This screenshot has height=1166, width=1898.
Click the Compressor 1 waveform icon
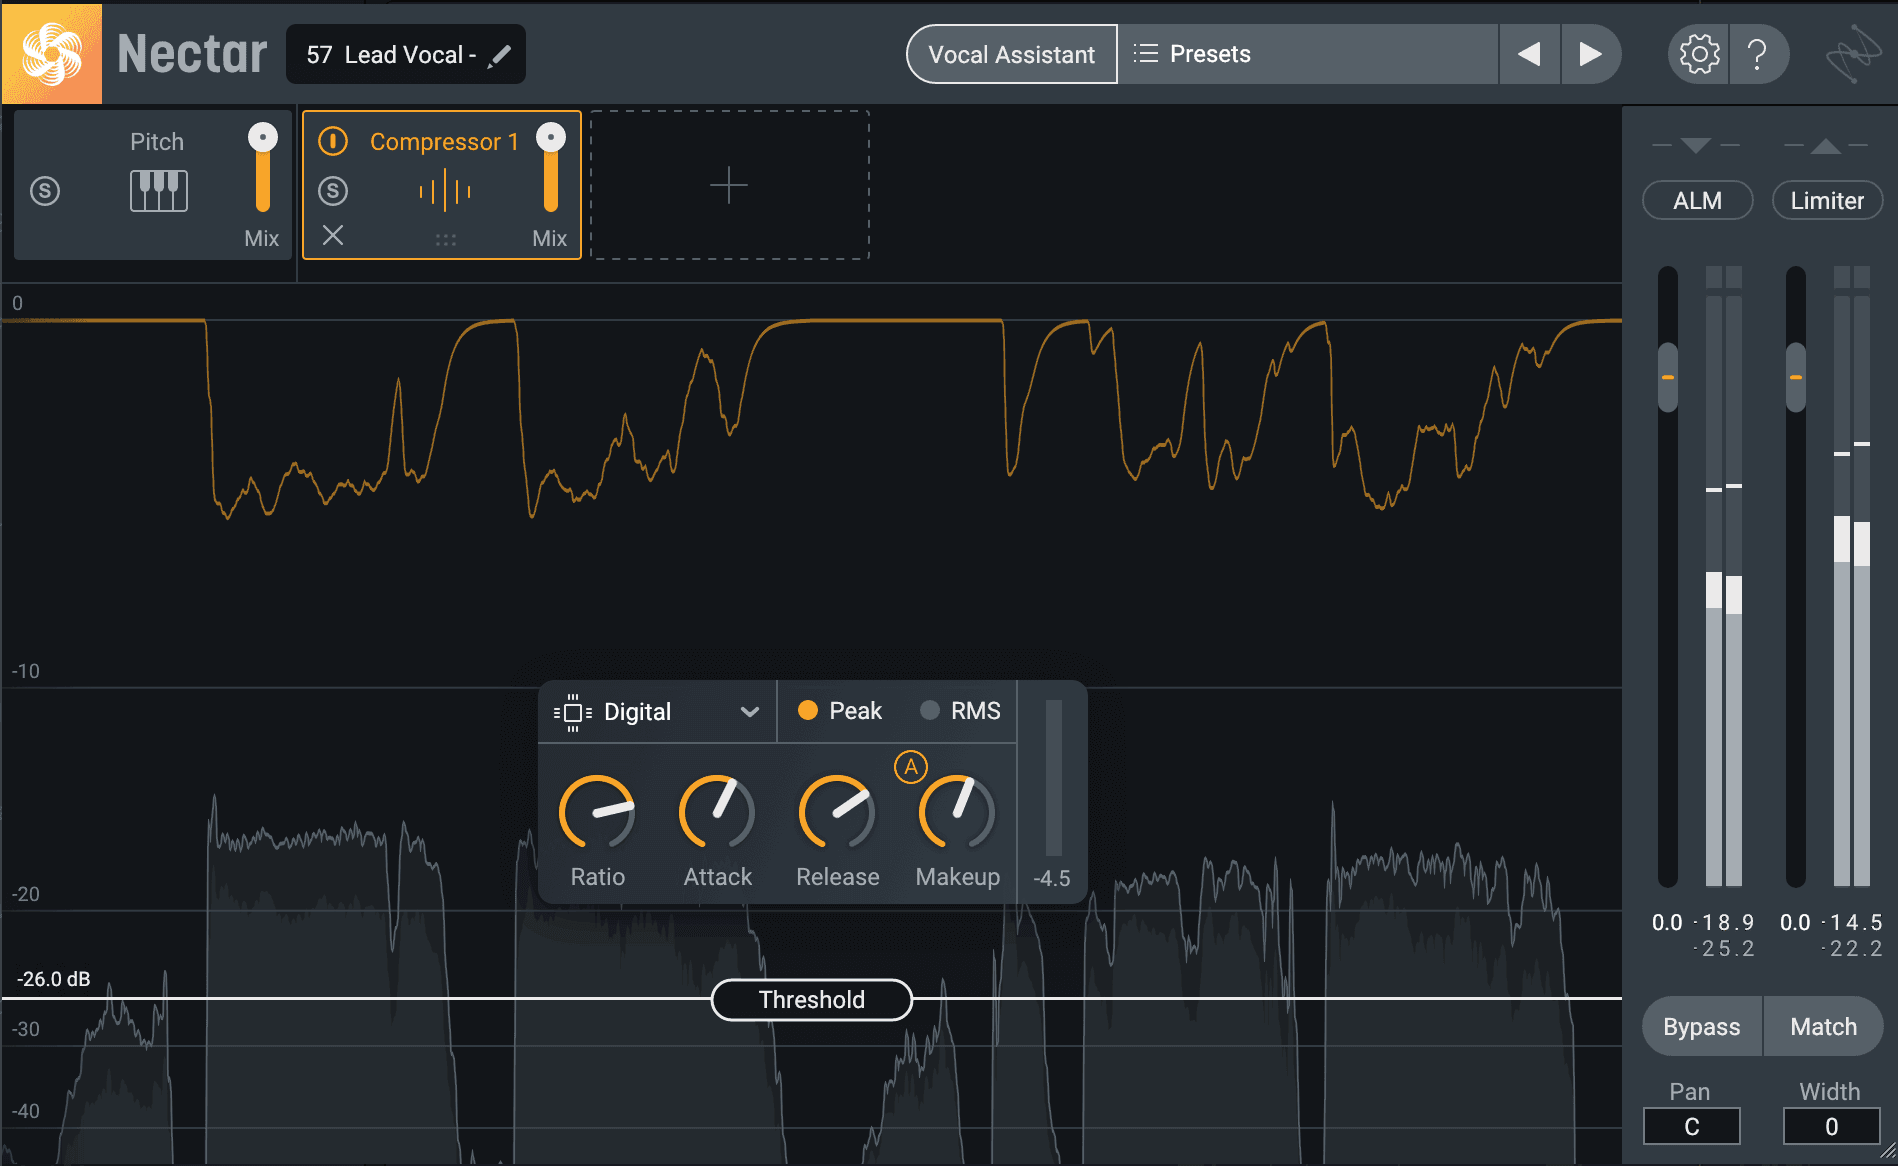445,191
